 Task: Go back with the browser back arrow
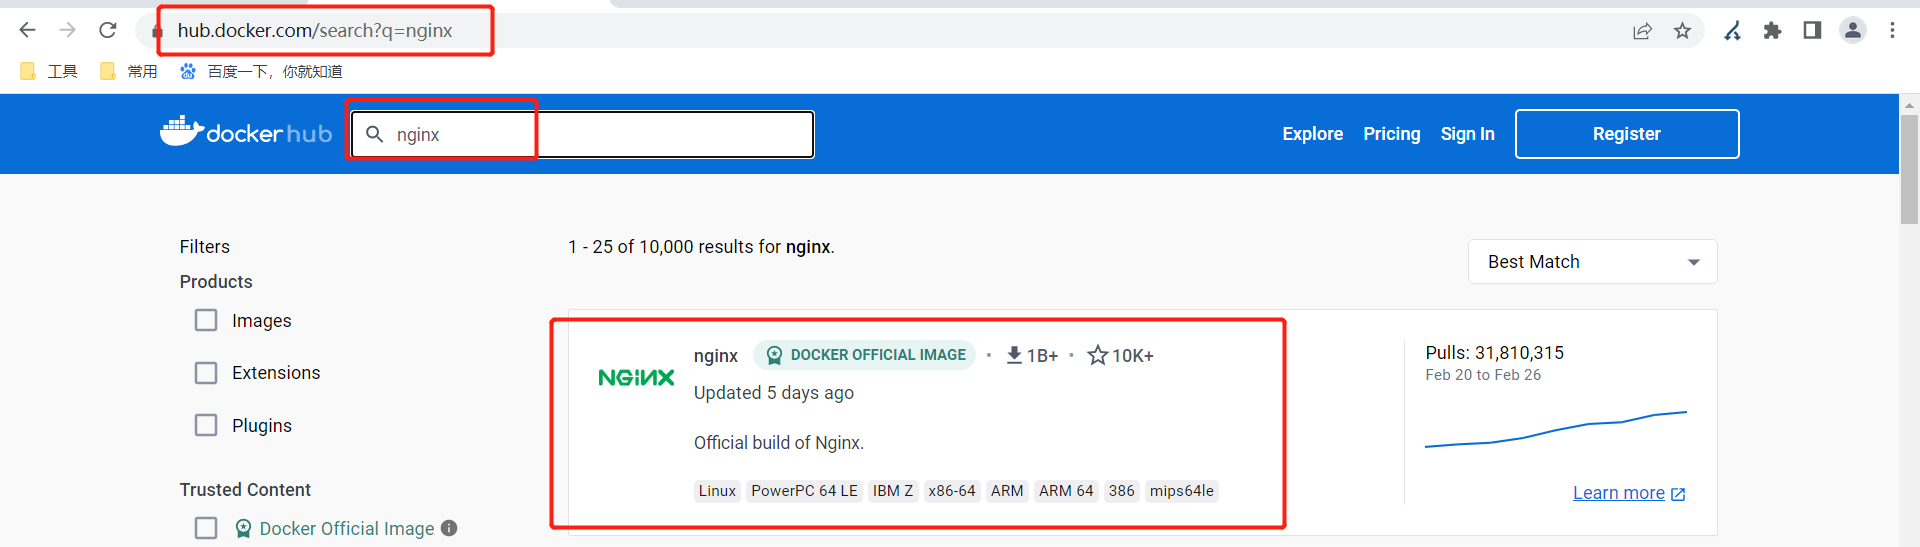(x=27, y=30)
